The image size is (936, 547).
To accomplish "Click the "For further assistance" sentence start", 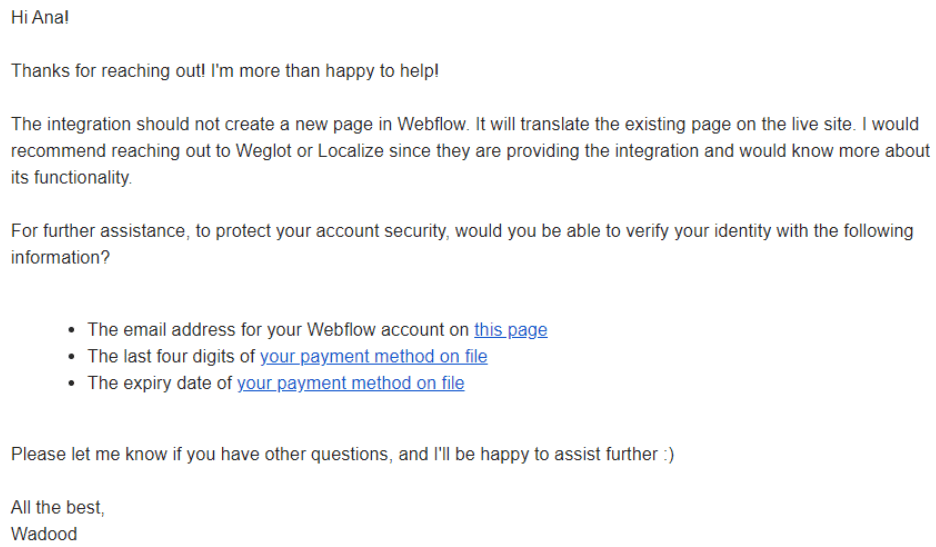I will tap(98, 231).
